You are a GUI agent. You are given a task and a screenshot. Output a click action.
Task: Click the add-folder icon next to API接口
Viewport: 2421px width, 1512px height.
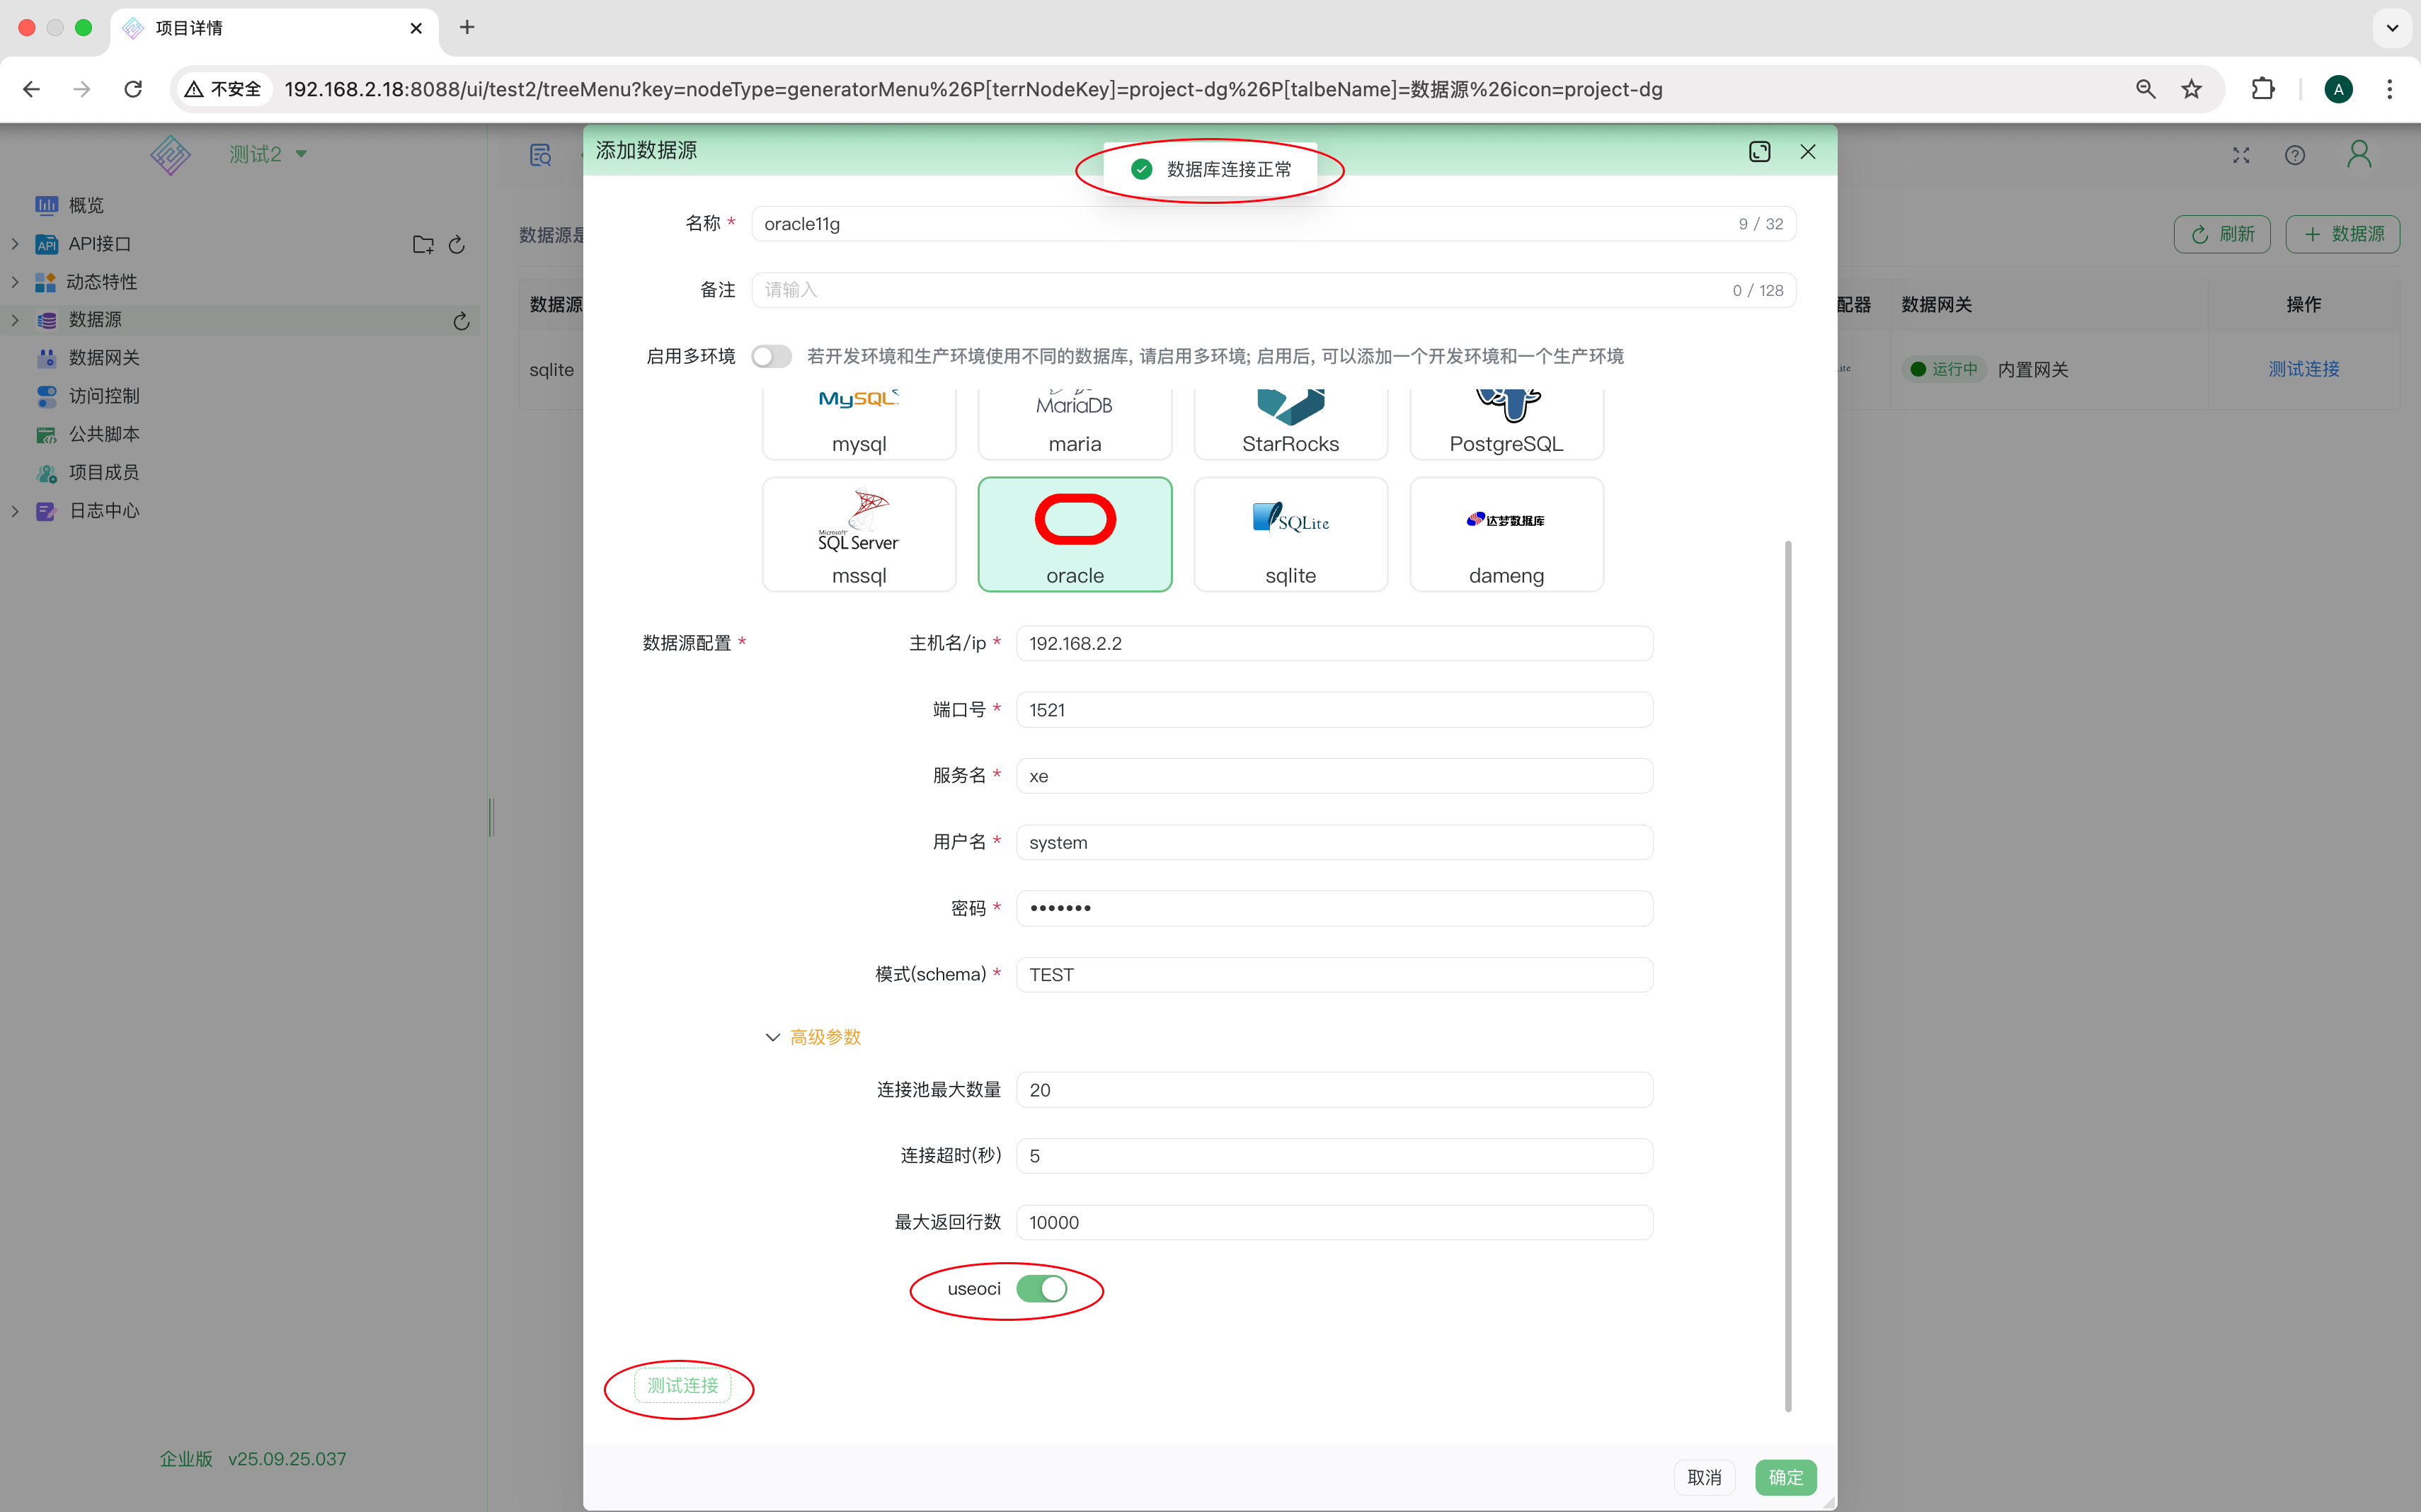[422, 244]
